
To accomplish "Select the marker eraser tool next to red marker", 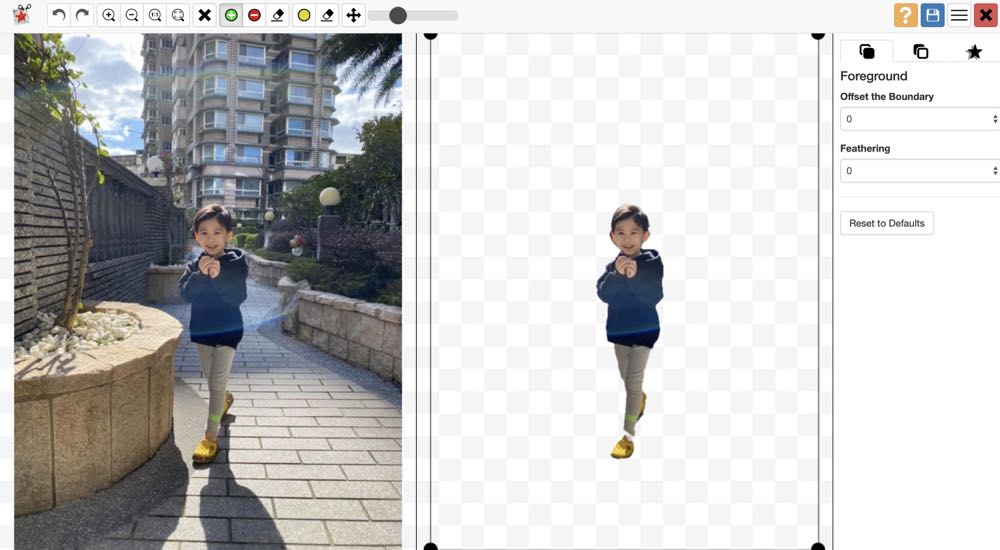I will [x=277, y=15].
